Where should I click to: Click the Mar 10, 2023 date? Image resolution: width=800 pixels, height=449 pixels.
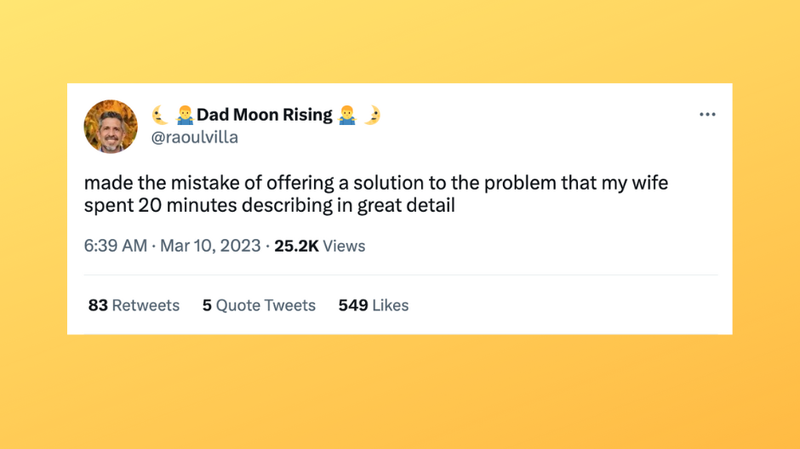210,246
